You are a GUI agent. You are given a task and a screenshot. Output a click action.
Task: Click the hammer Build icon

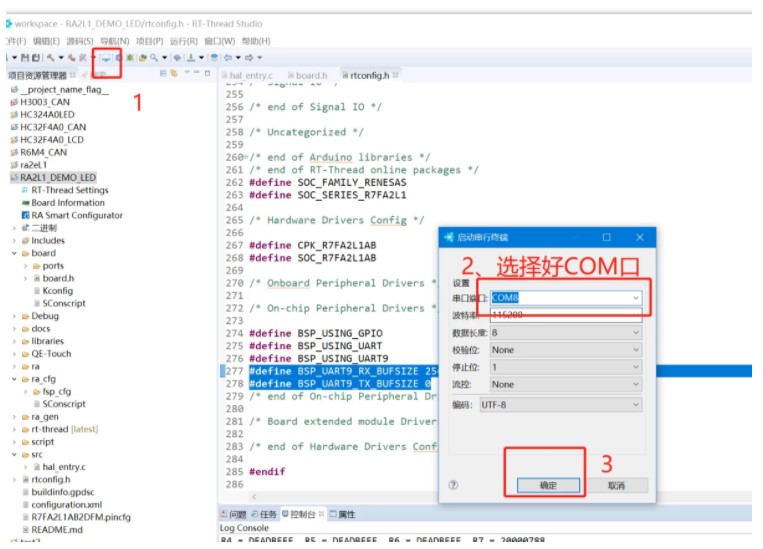coord(51,58)
